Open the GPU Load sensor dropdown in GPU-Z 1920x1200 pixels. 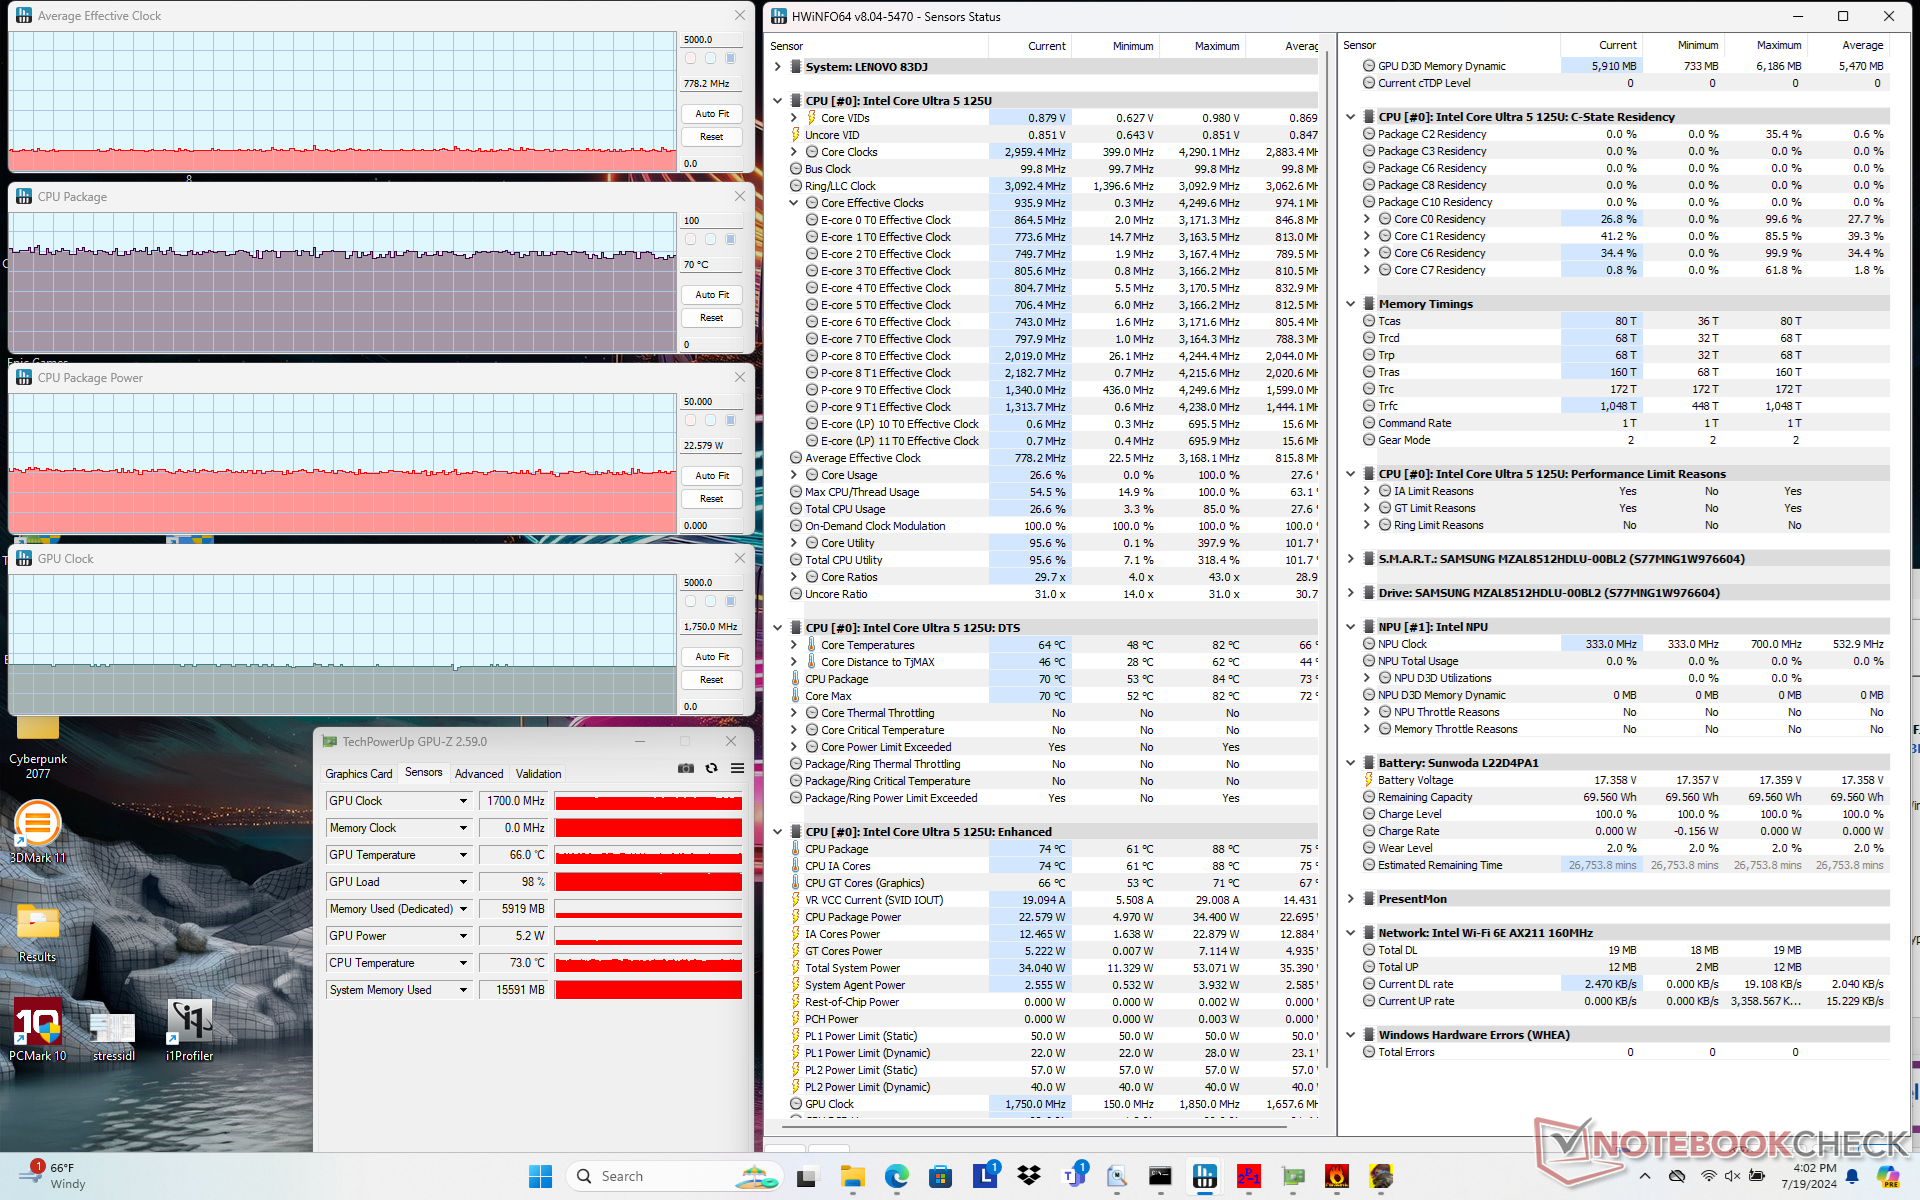463,882
